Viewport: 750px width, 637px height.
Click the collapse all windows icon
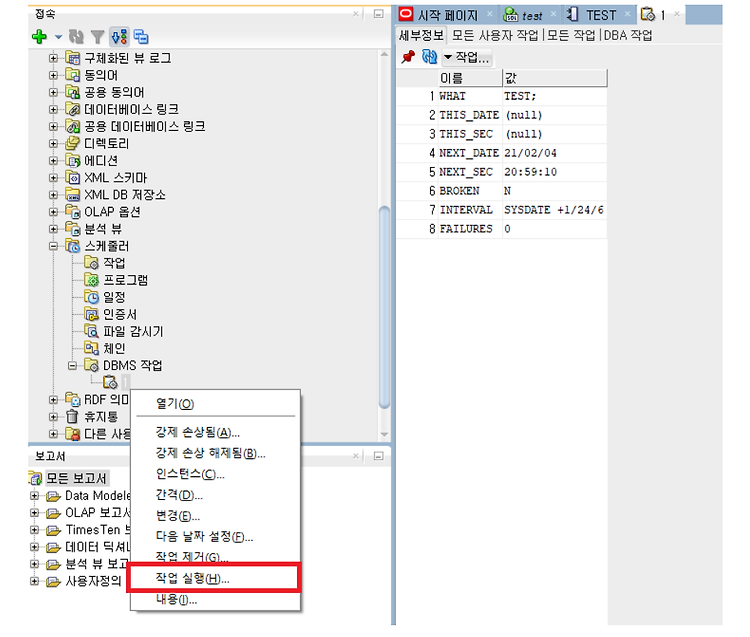pyautogui.click(x=141, y=36)
